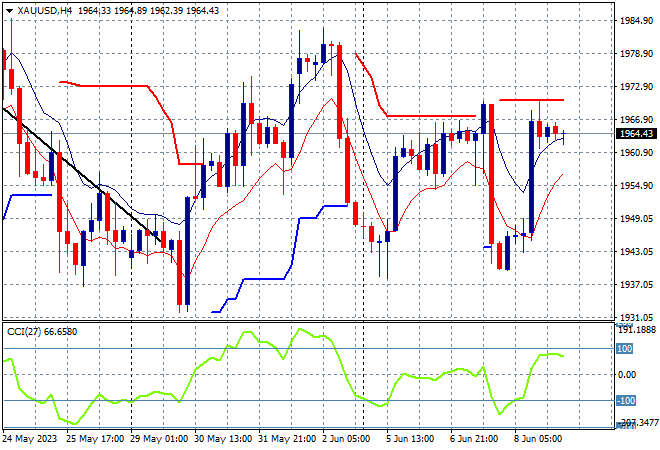Click the 8 Jun 05:00 time label
Image resolution: width=660 pixels, height=450 pixels.
[x=538, y=439]
